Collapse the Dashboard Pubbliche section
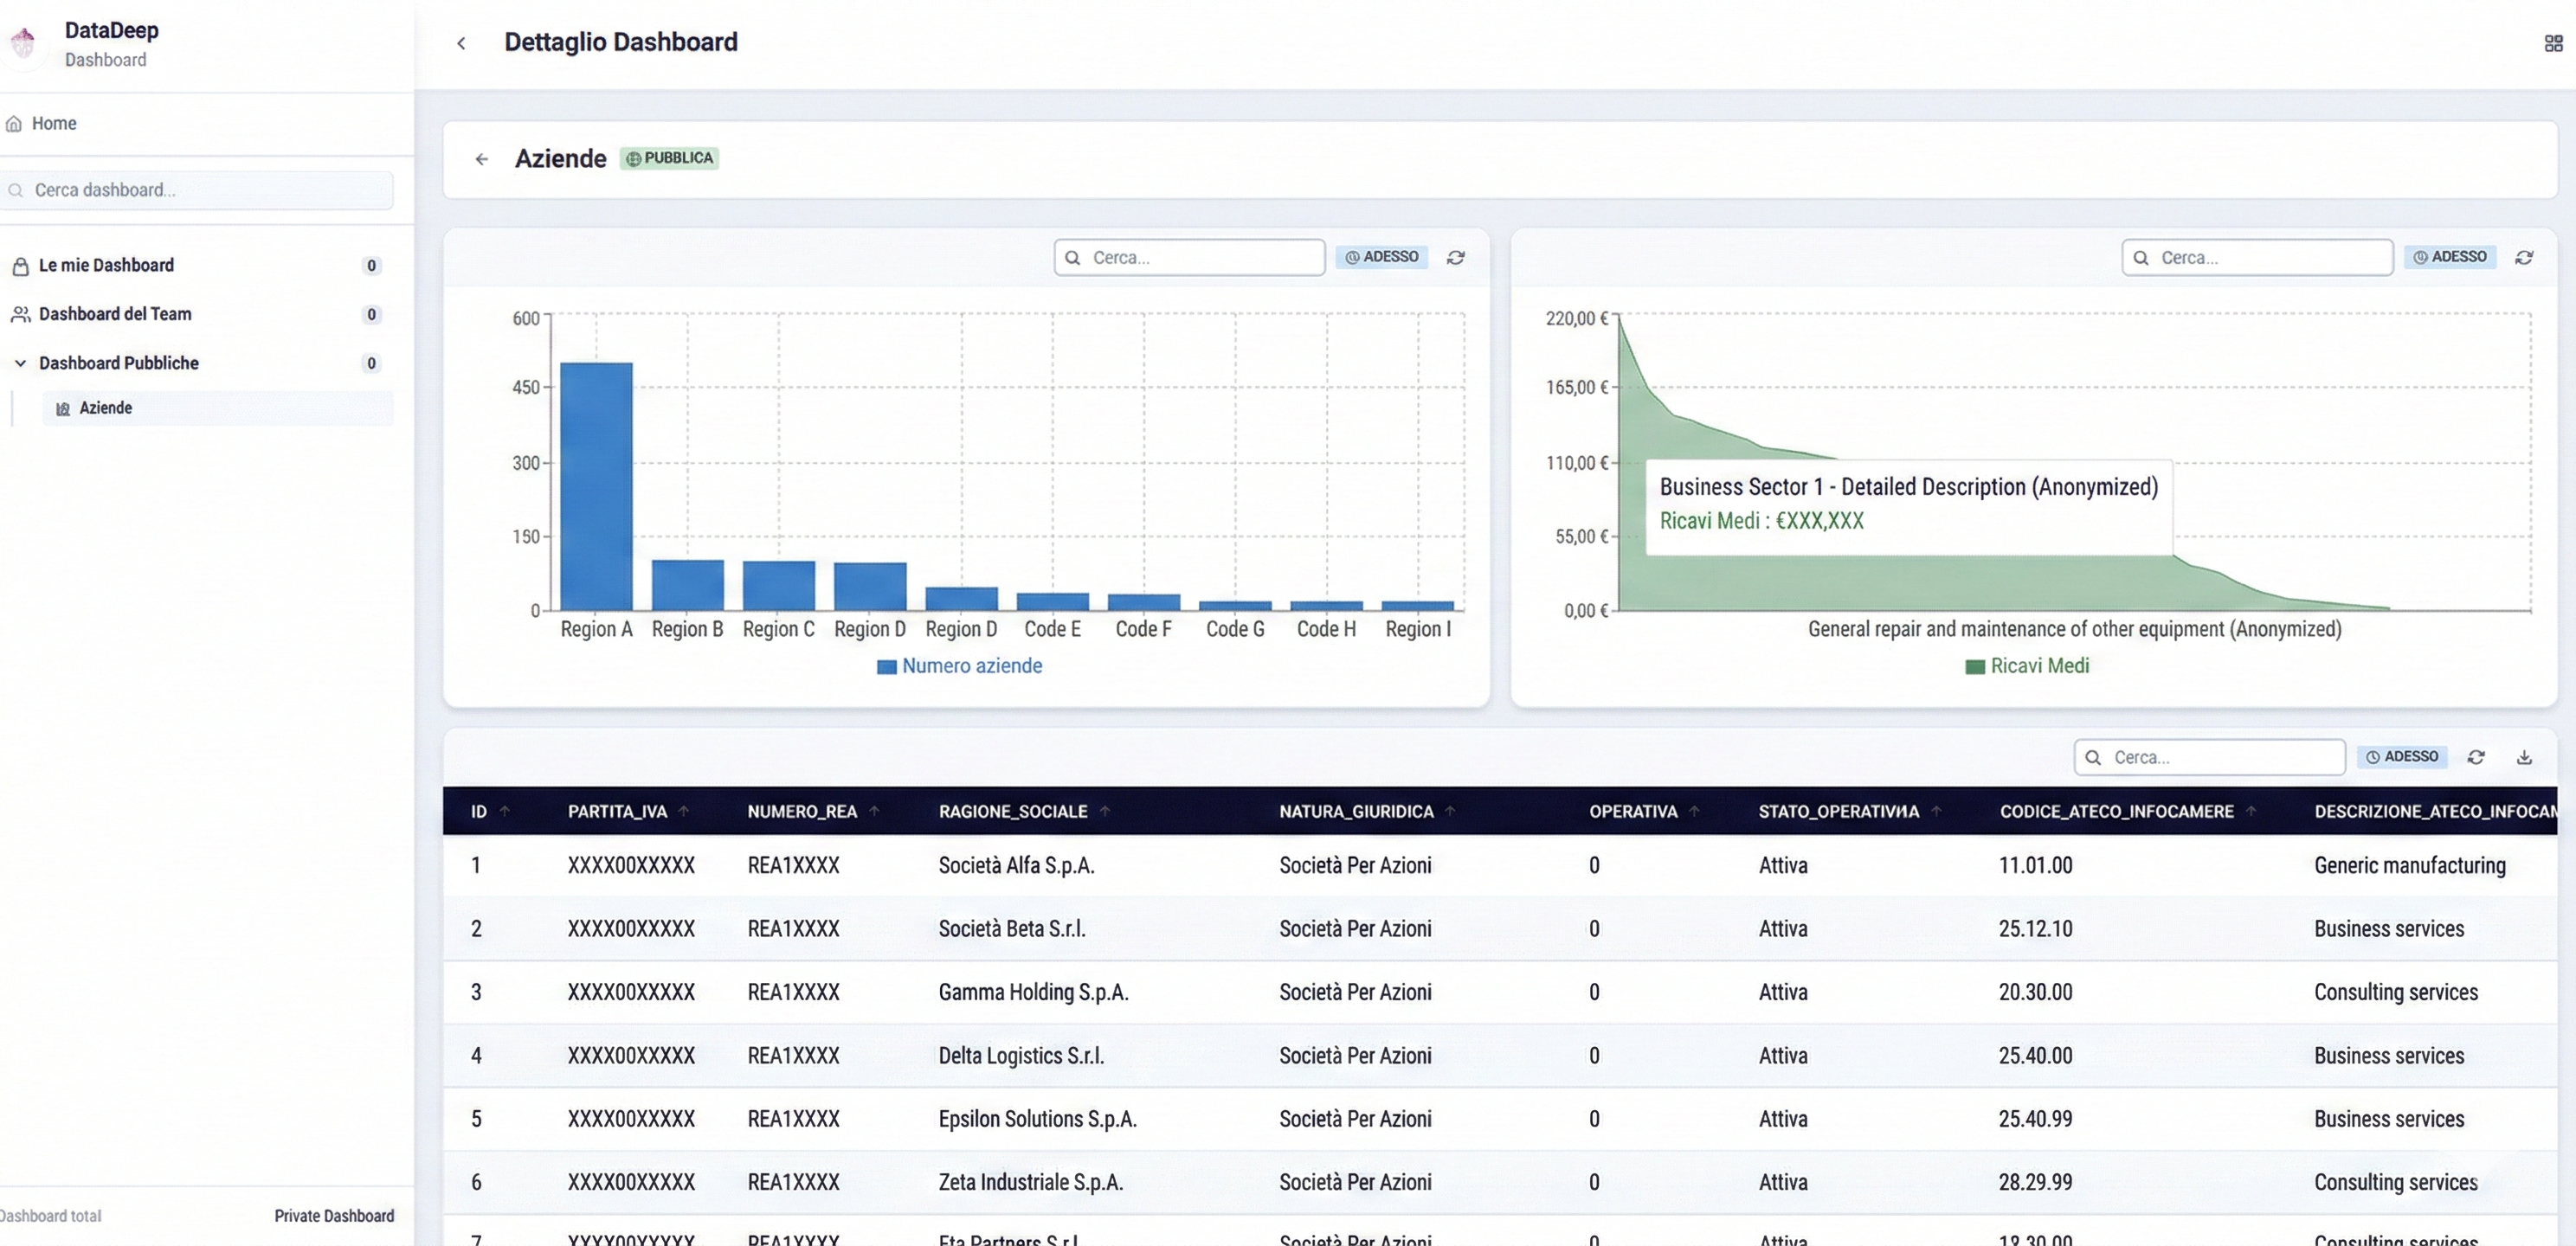The width and height of the screenshot is (2576, 1246). coord(20,362)
